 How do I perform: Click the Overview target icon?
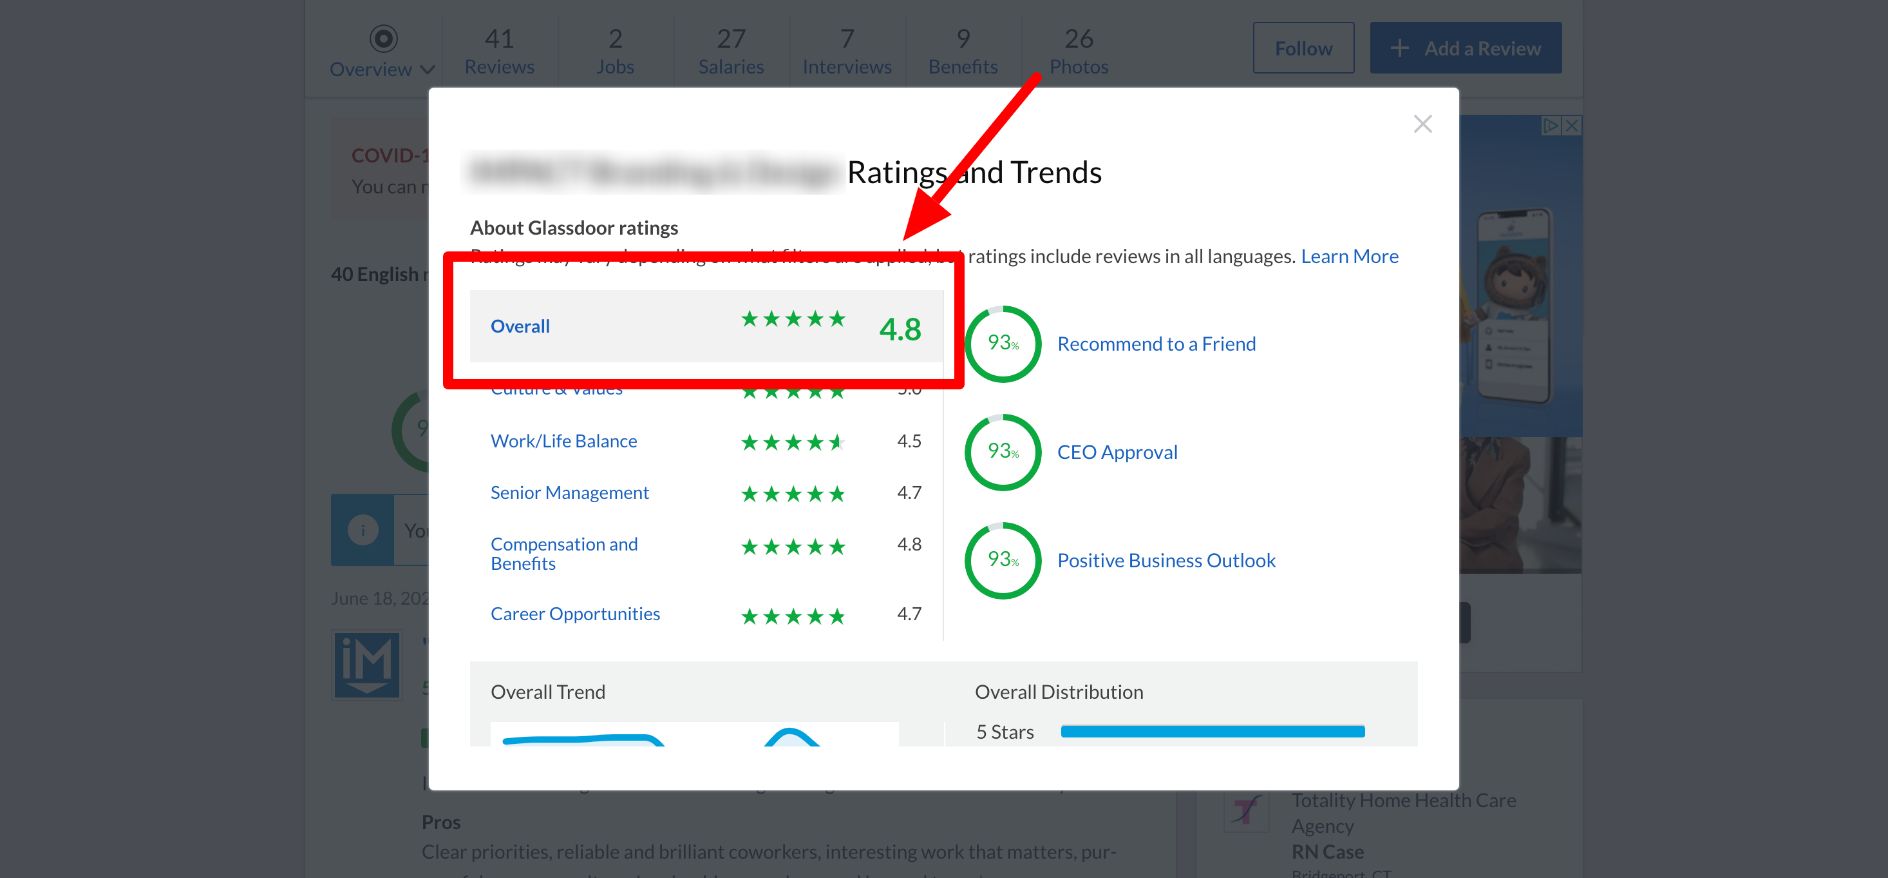[383, 38]
